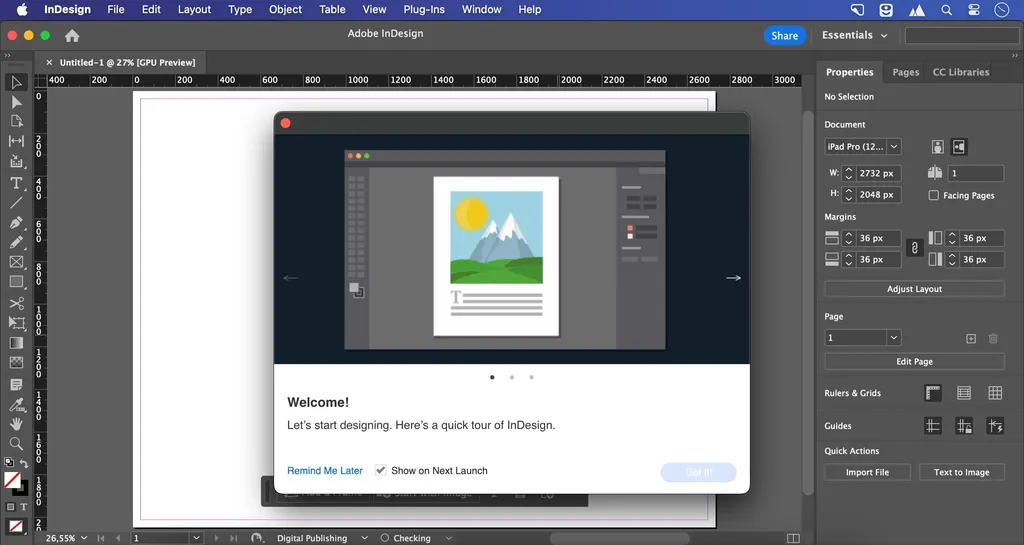The height and width of the screenshot is (545, 1024).
Task: Click the Adjust Layout button
Action: tap(914, 289)
